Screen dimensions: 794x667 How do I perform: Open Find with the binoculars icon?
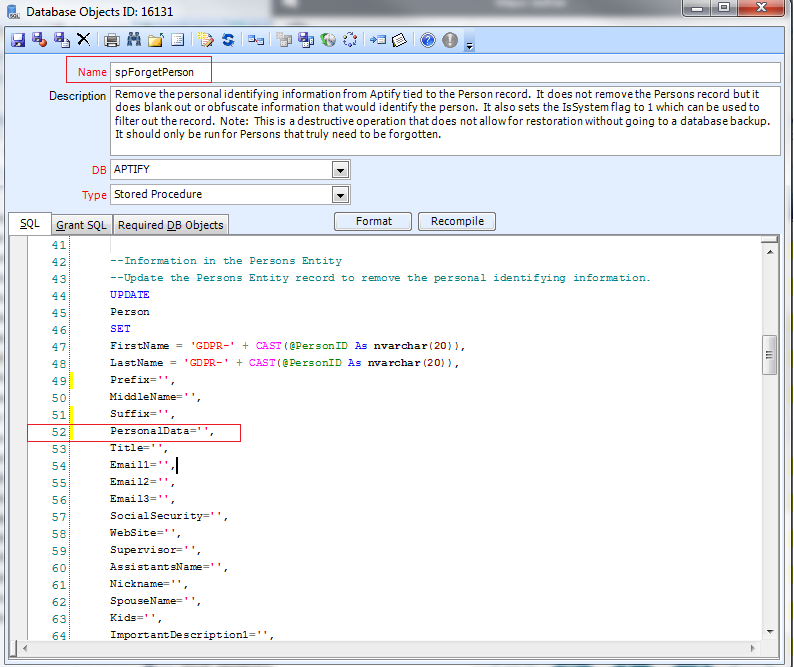tap(134, 40)
